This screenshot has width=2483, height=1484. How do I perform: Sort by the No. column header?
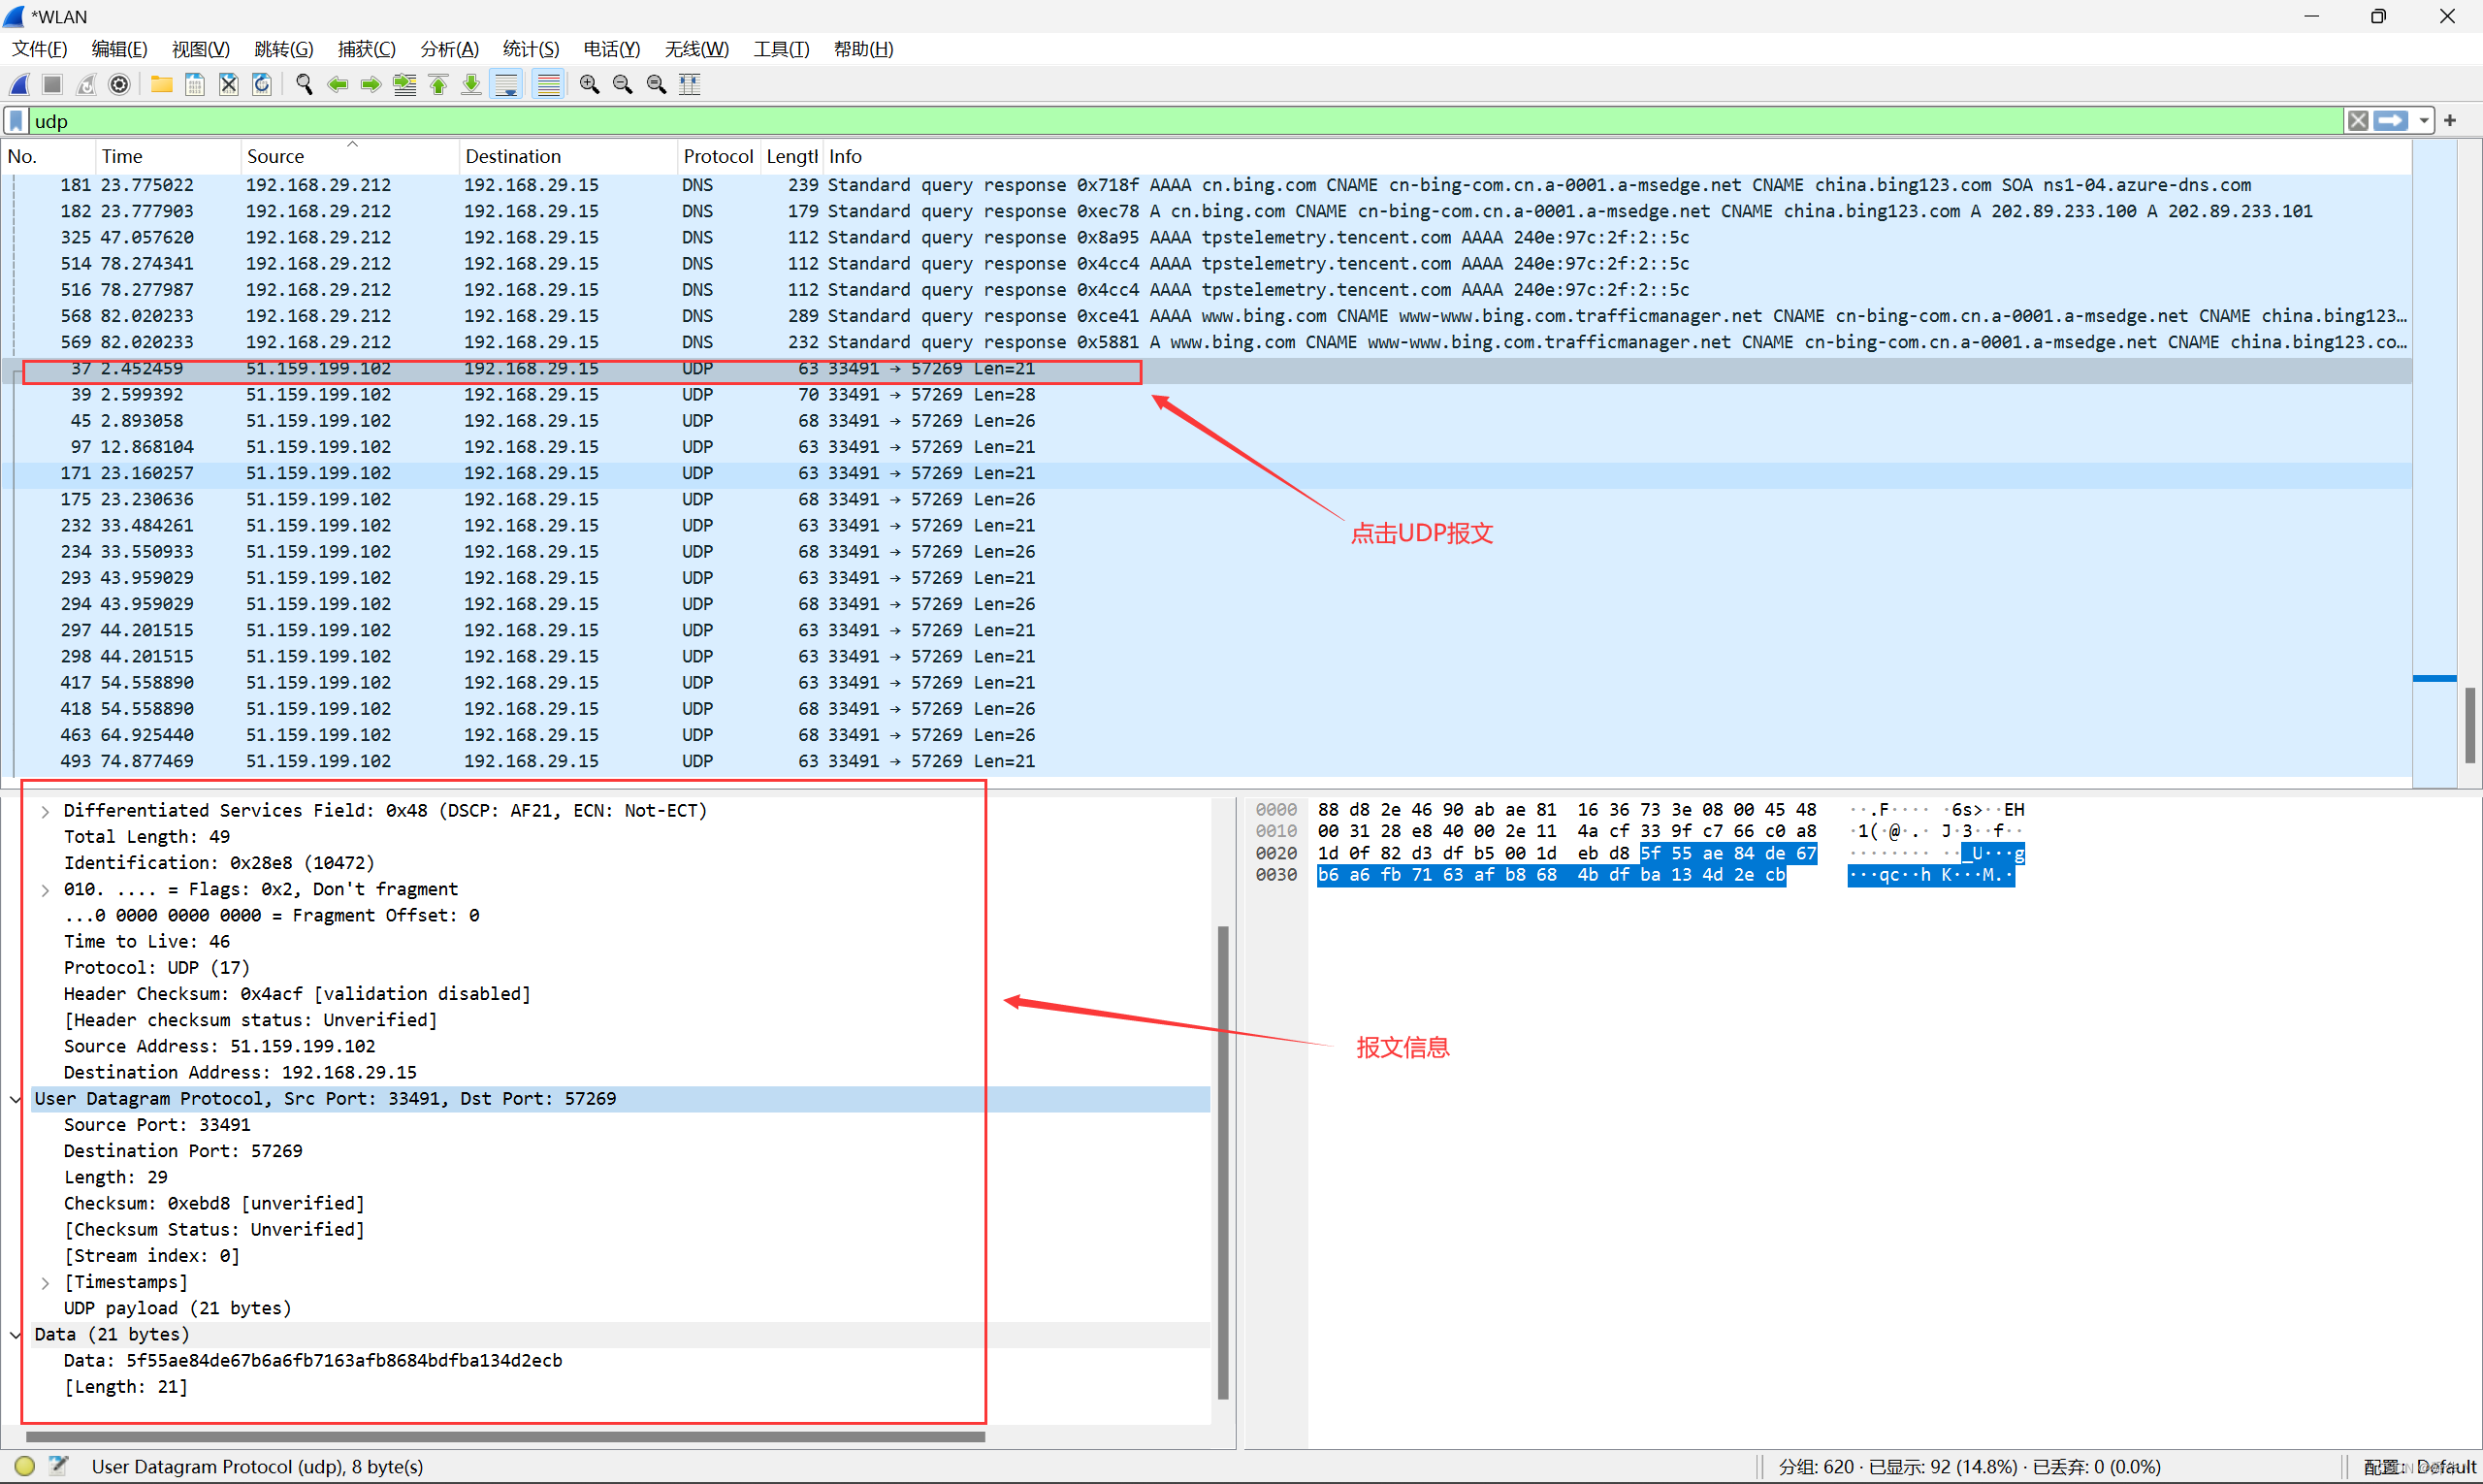[x=48, y=156]
